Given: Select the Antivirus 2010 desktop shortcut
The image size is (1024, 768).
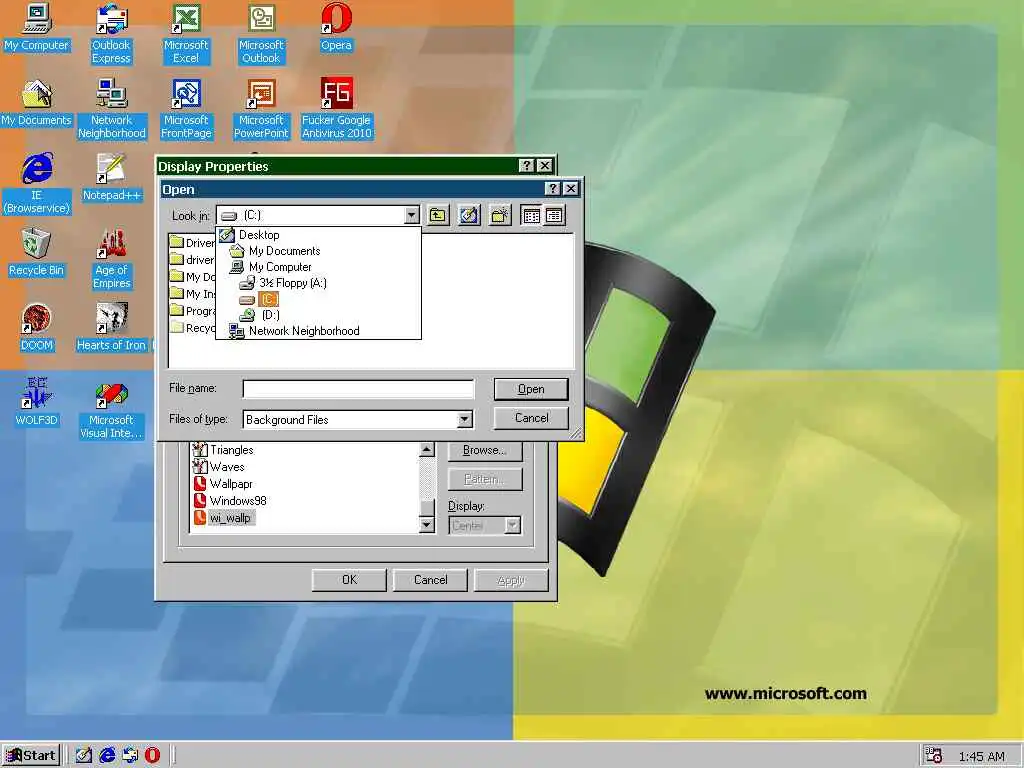Looking at the screenshot, I should point(336,109).
